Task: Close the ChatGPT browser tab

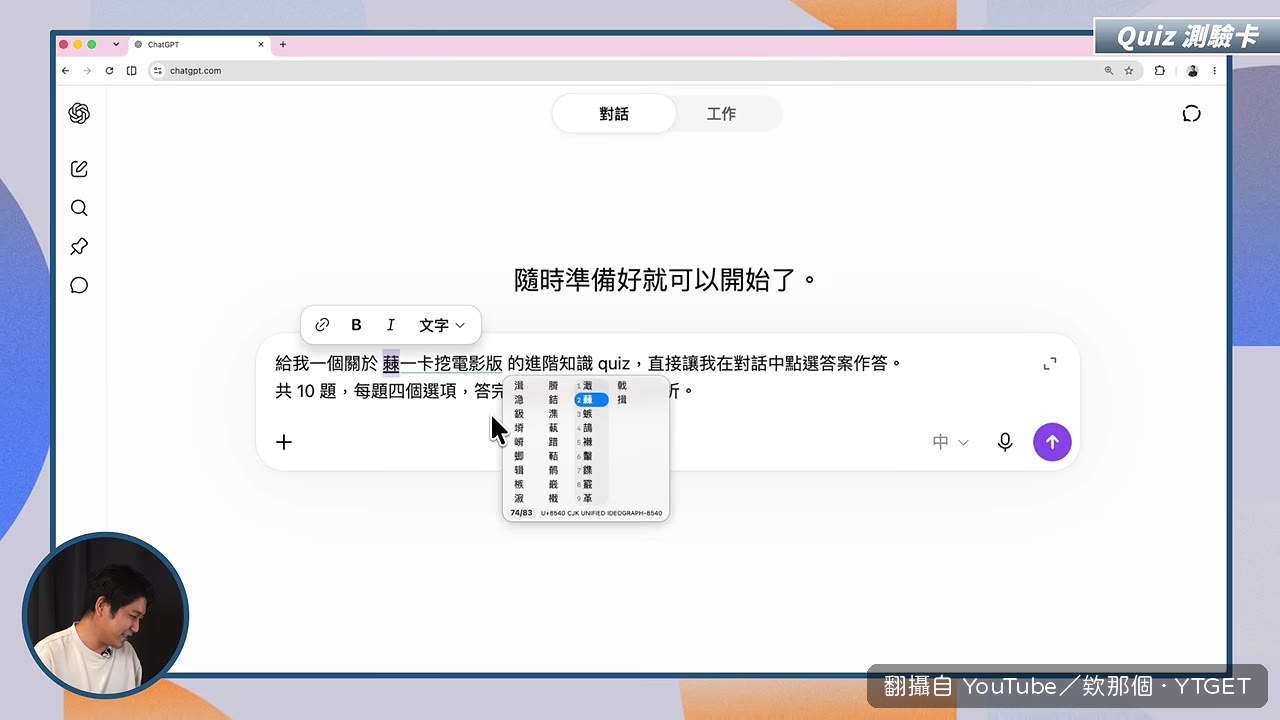Action: point(261,45)
